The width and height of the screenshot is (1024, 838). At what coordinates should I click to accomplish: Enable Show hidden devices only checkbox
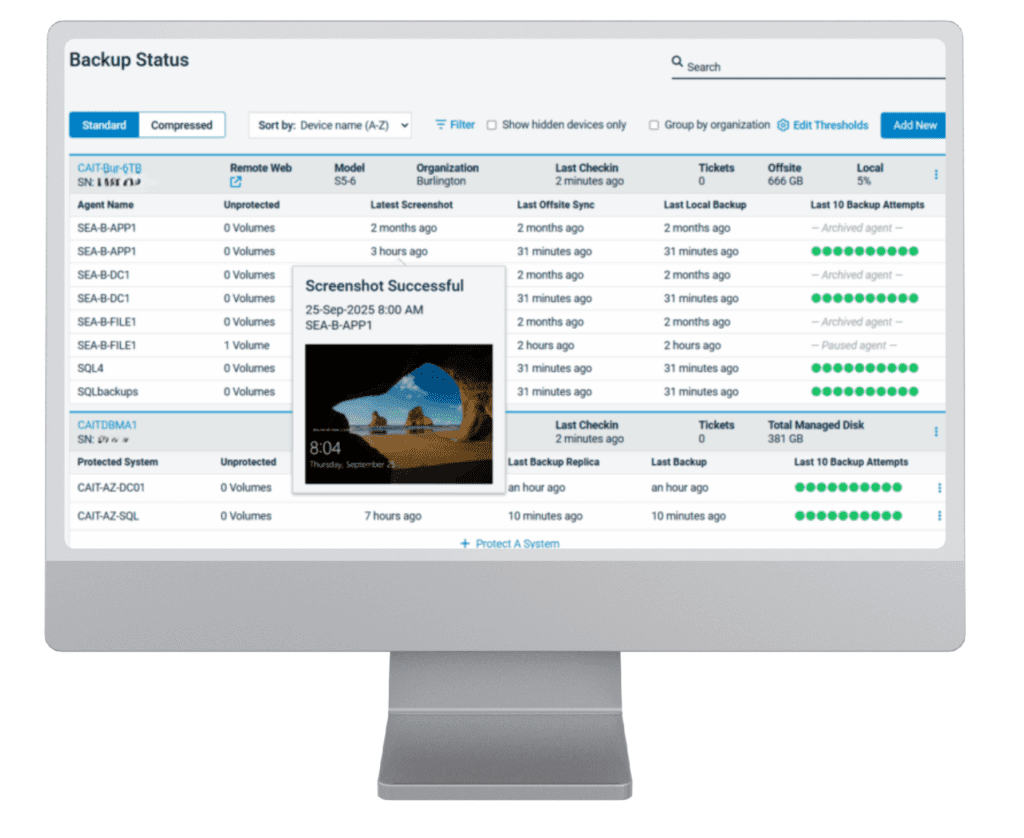coord(491,125)
